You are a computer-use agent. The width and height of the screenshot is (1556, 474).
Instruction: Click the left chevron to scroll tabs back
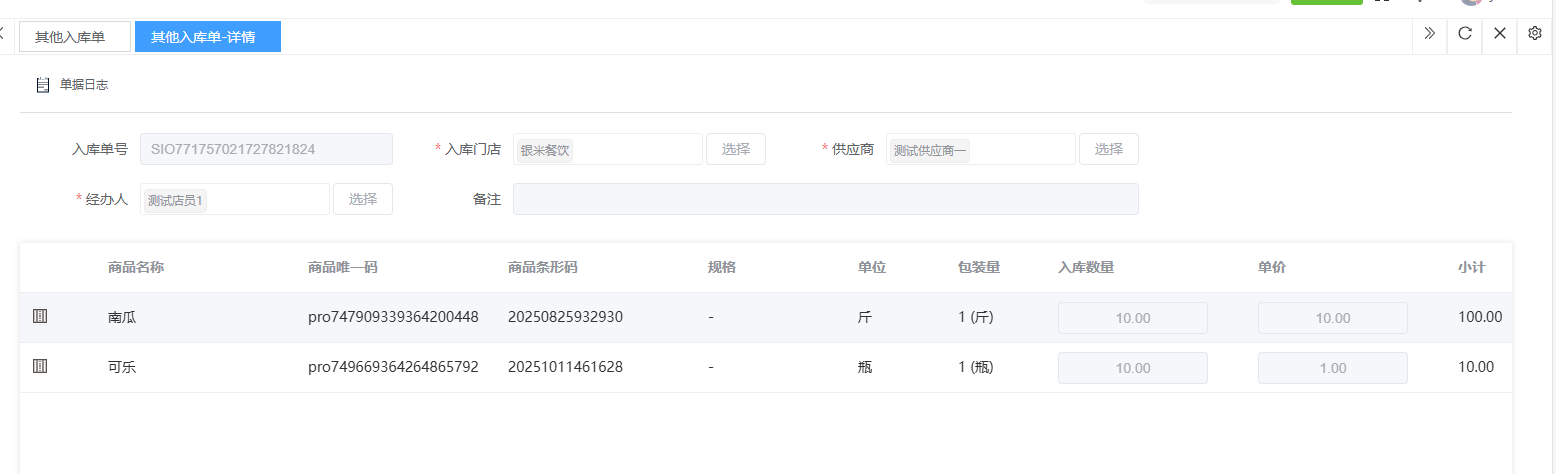3,34
